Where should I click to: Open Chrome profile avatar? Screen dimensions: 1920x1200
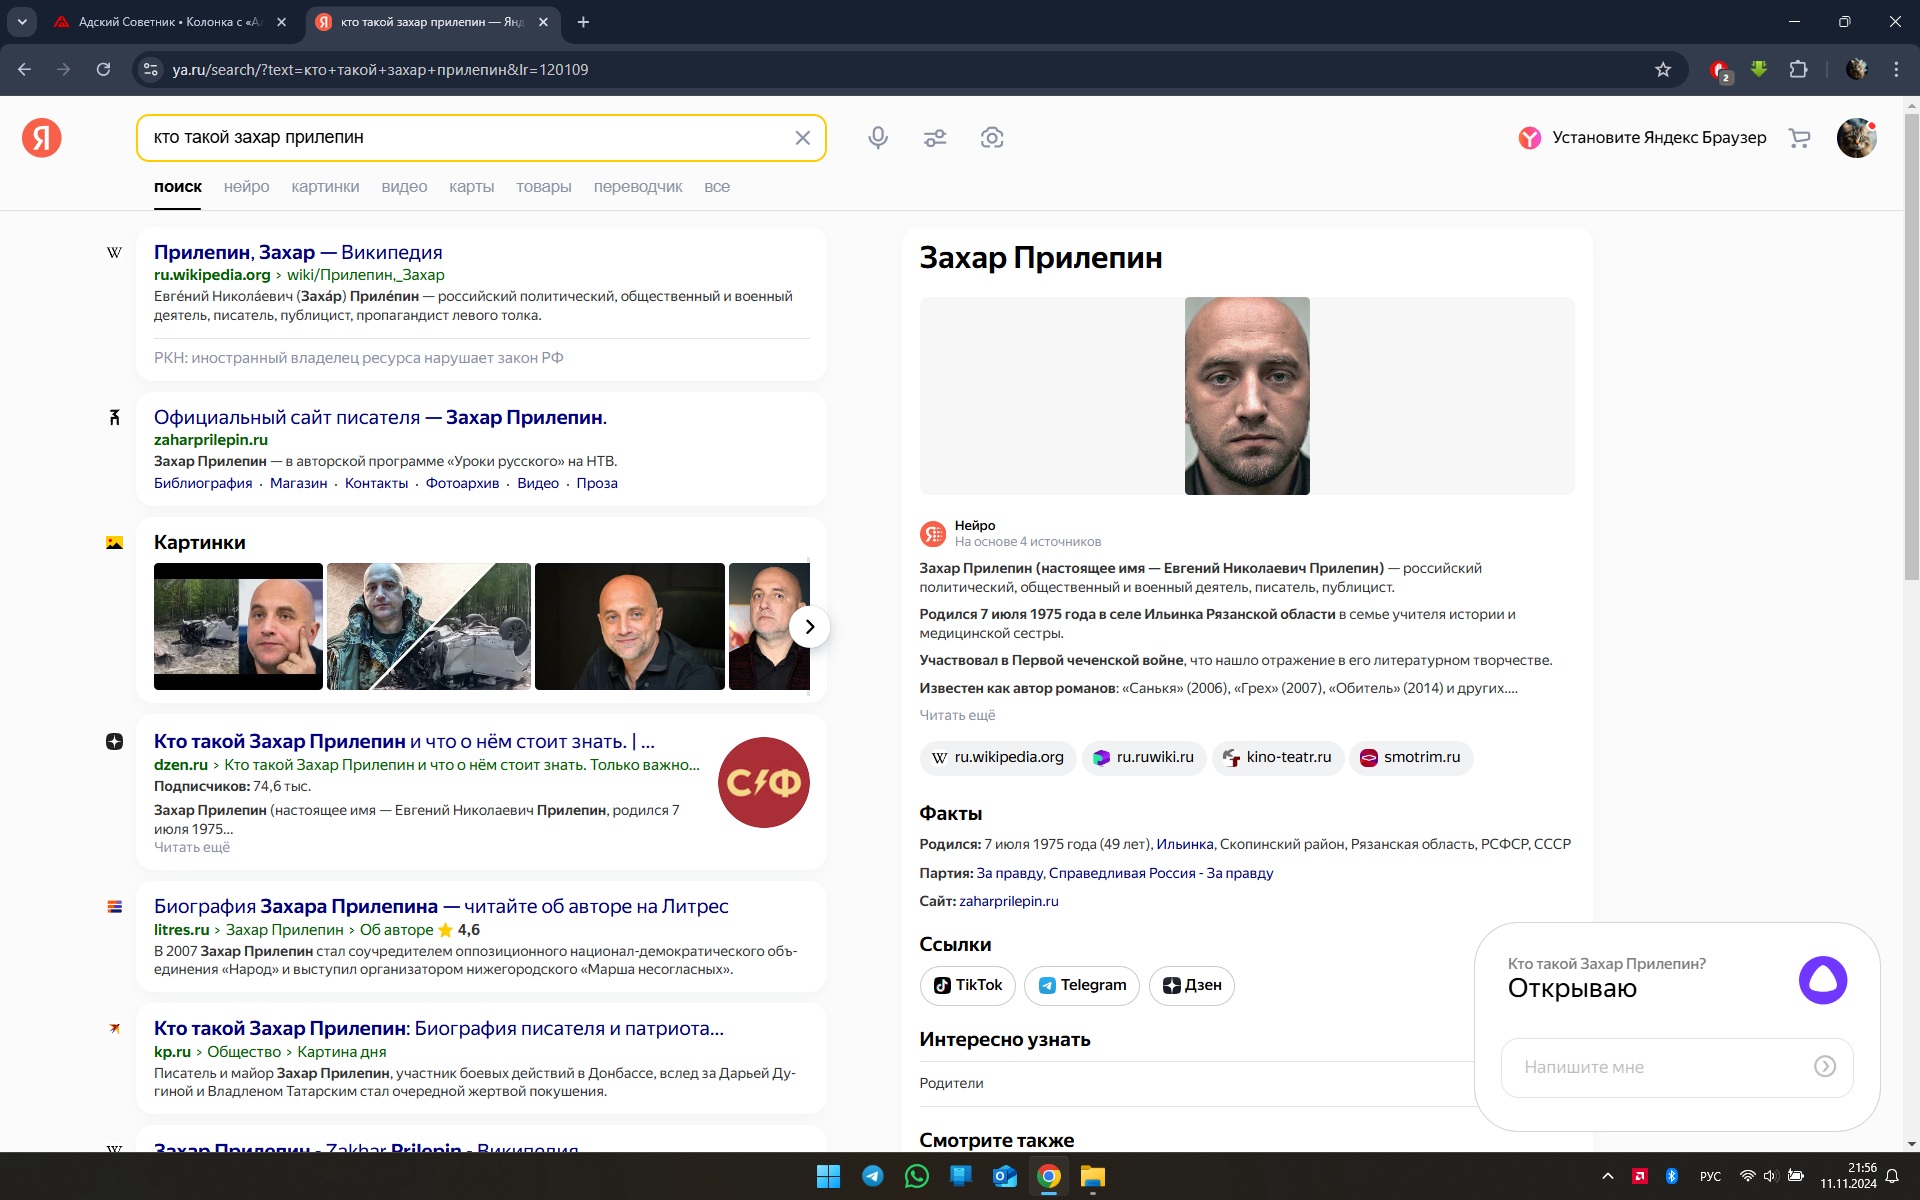tap(1857, 69)
